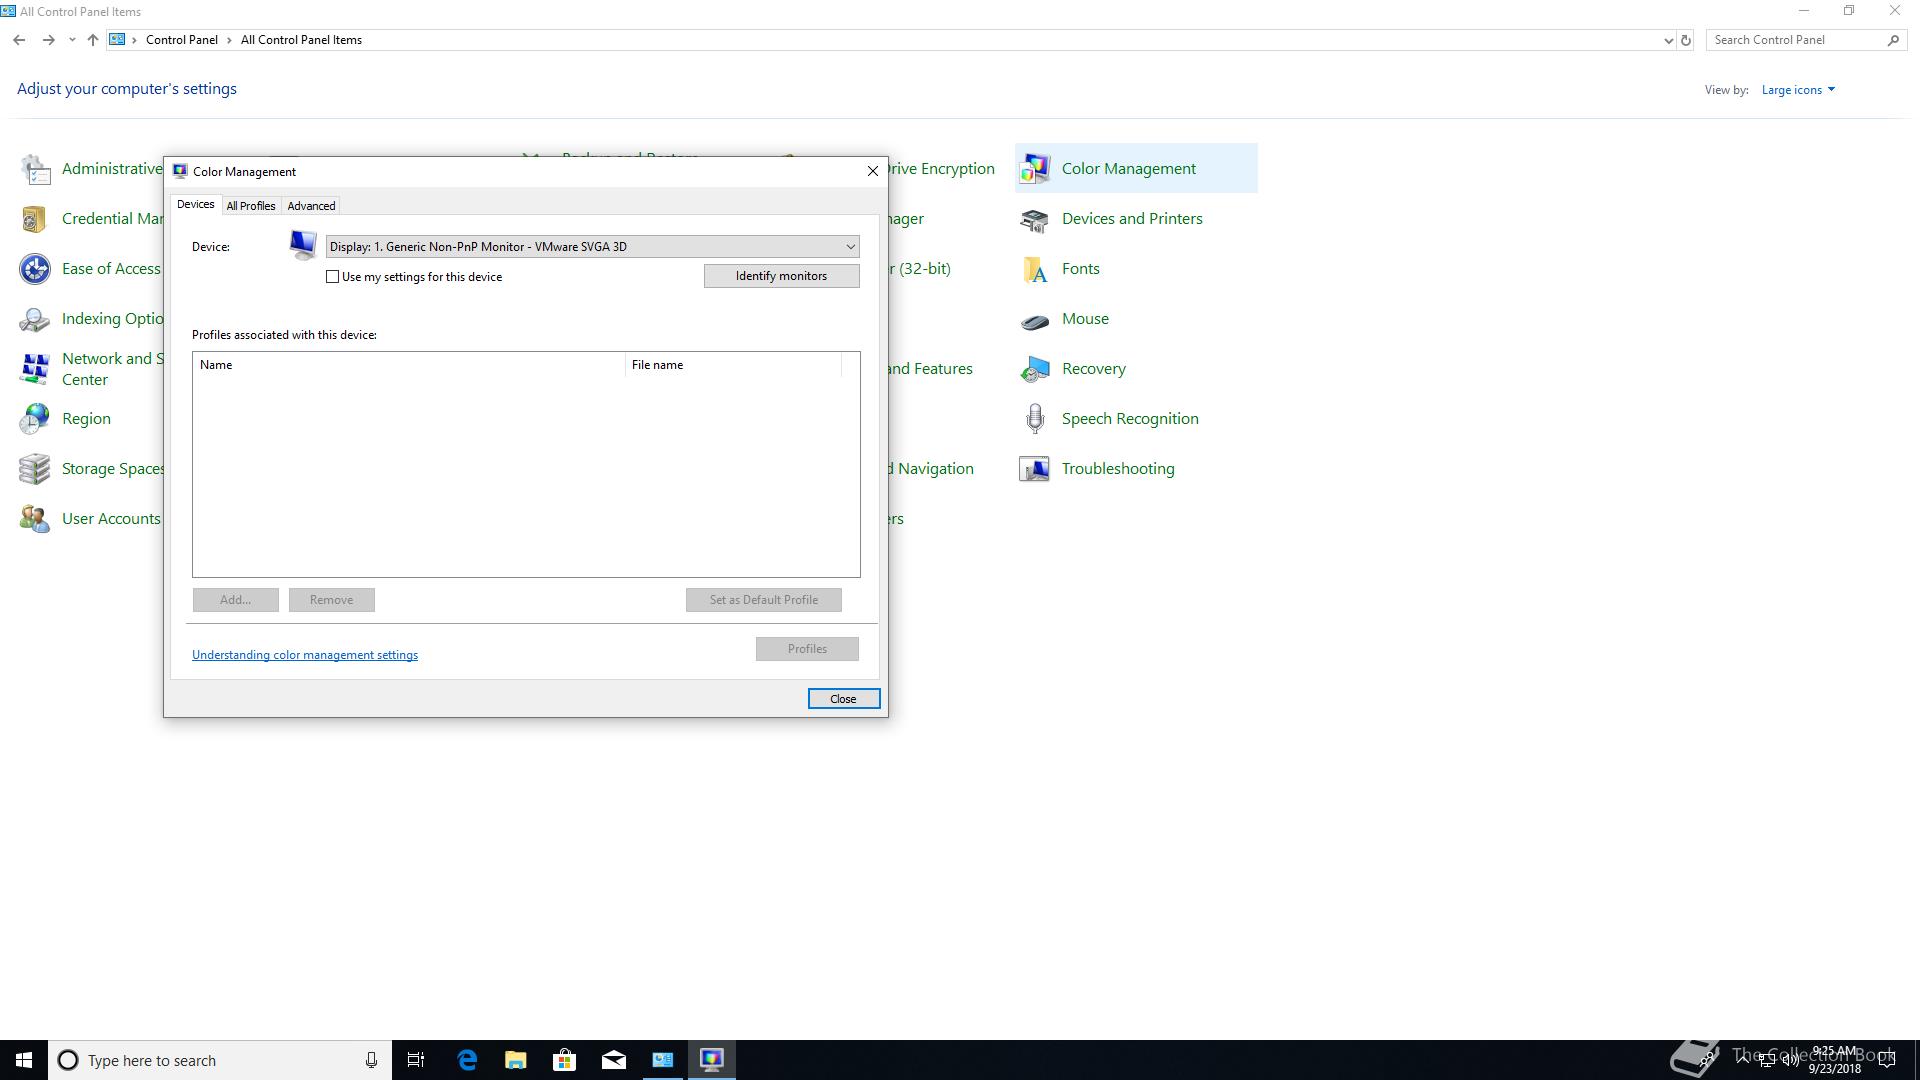Click the taskbar Type here to search box

click(x=220, y=1060)
